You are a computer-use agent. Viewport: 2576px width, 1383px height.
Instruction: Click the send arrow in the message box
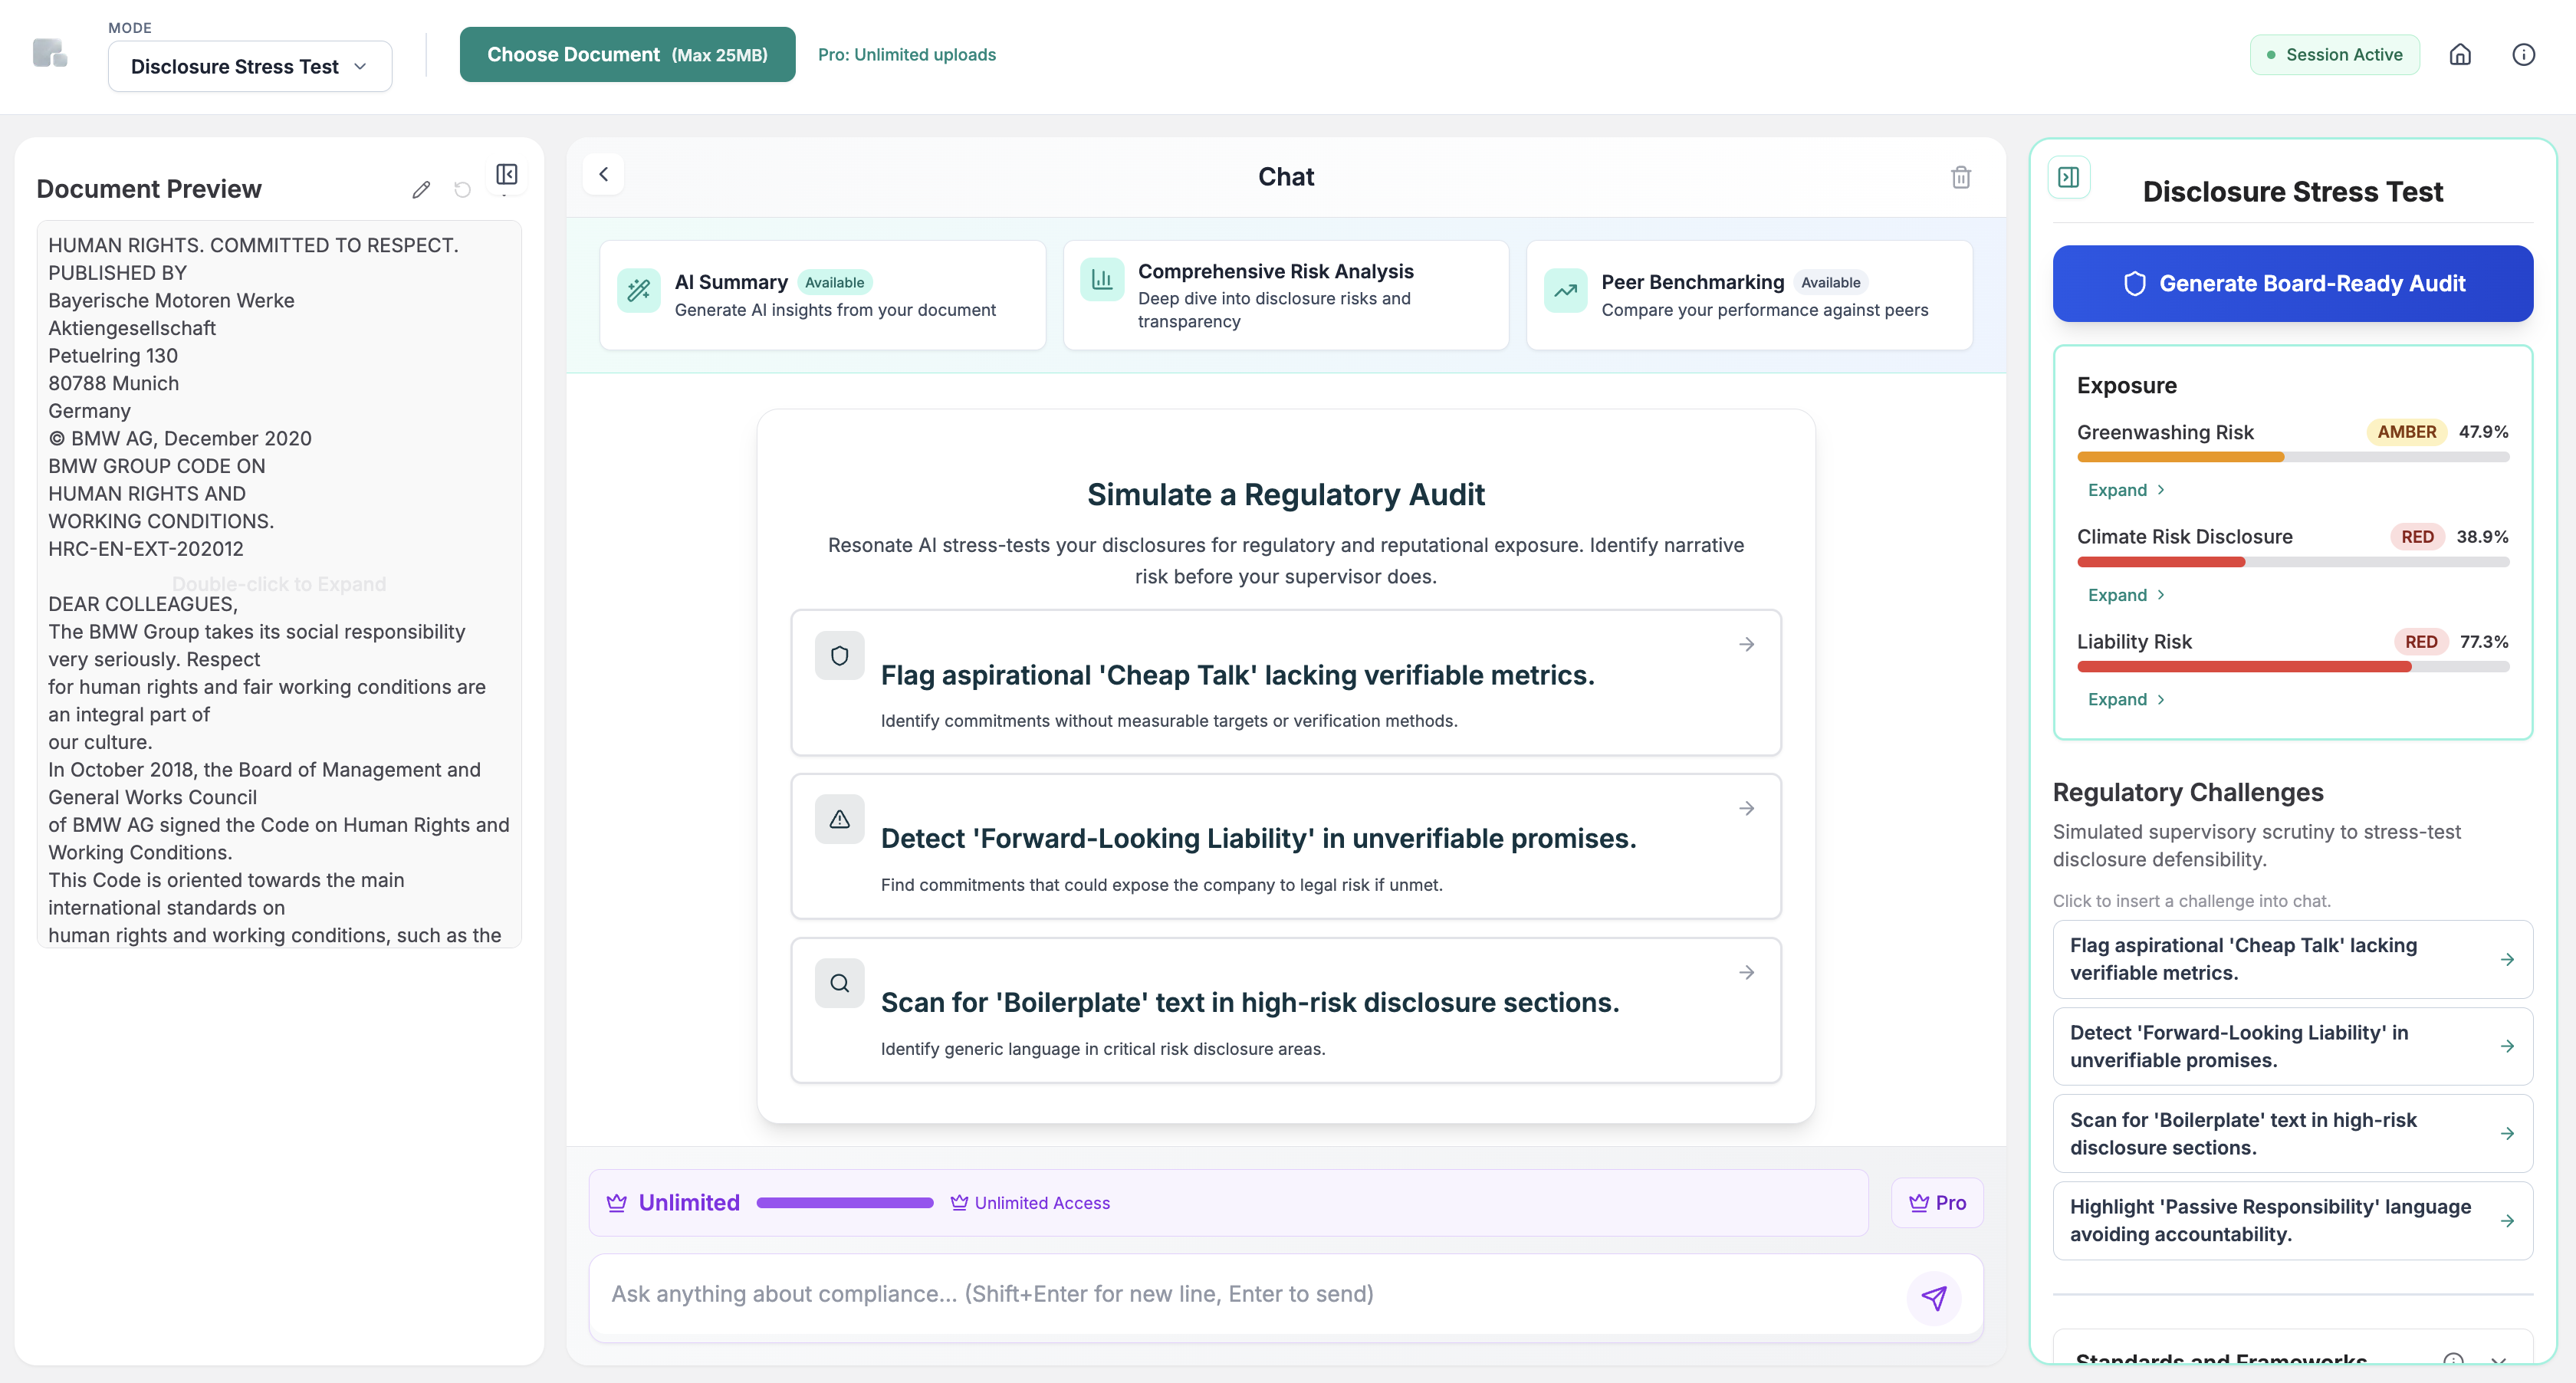[x=1933, y=1297]
